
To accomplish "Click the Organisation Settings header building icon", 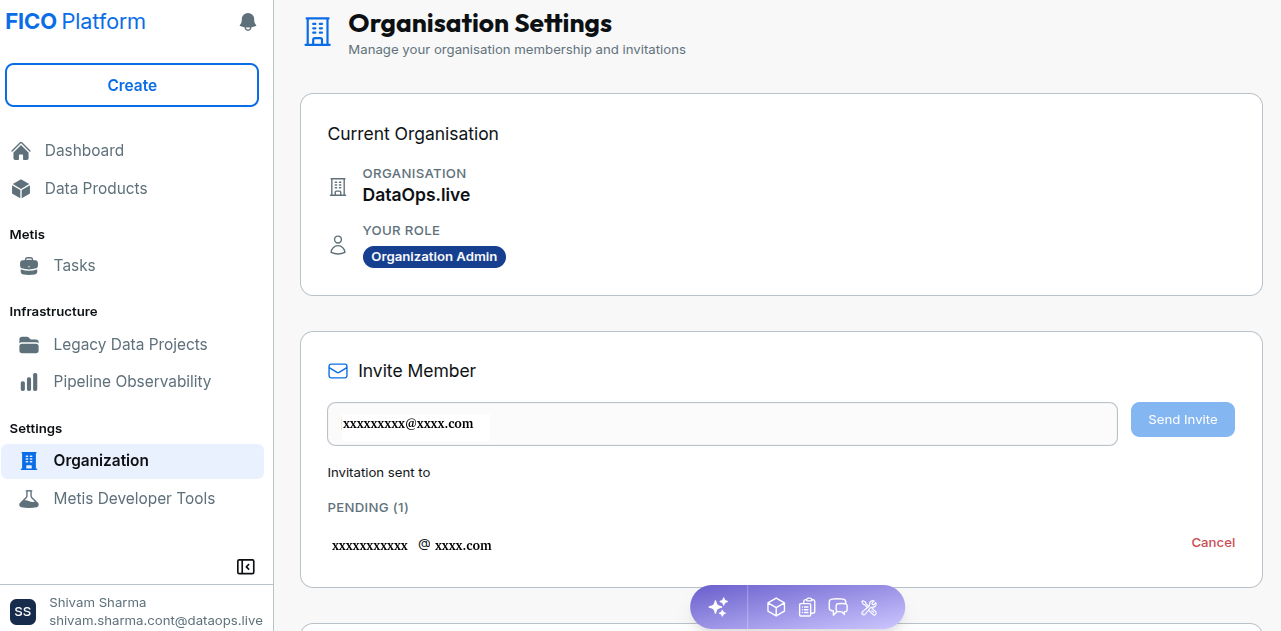I will tap(317, 32).
